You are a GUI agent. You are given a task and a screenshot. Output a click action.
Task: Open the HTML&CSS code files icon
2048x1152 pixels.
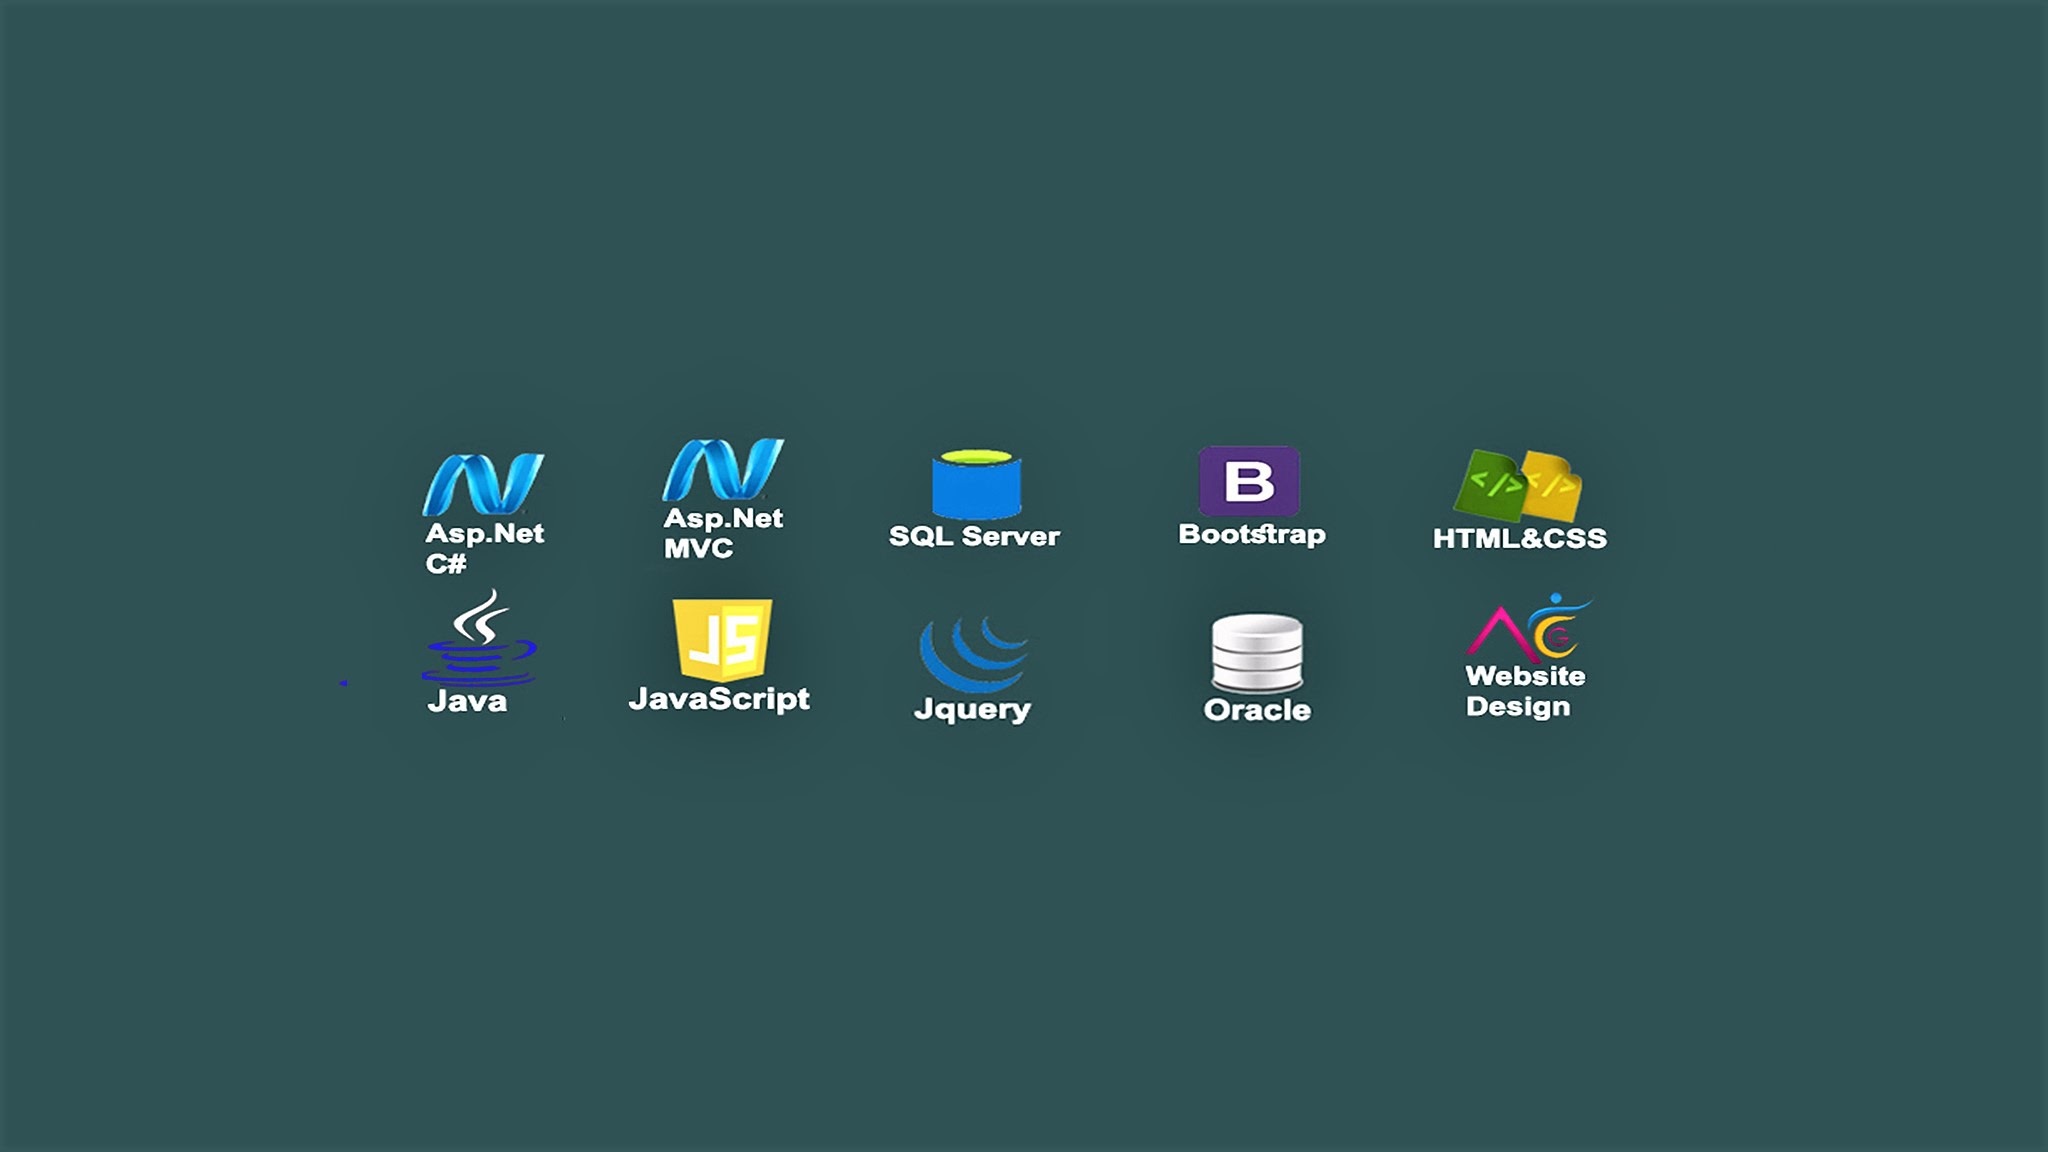click(x=1519, y=486)
